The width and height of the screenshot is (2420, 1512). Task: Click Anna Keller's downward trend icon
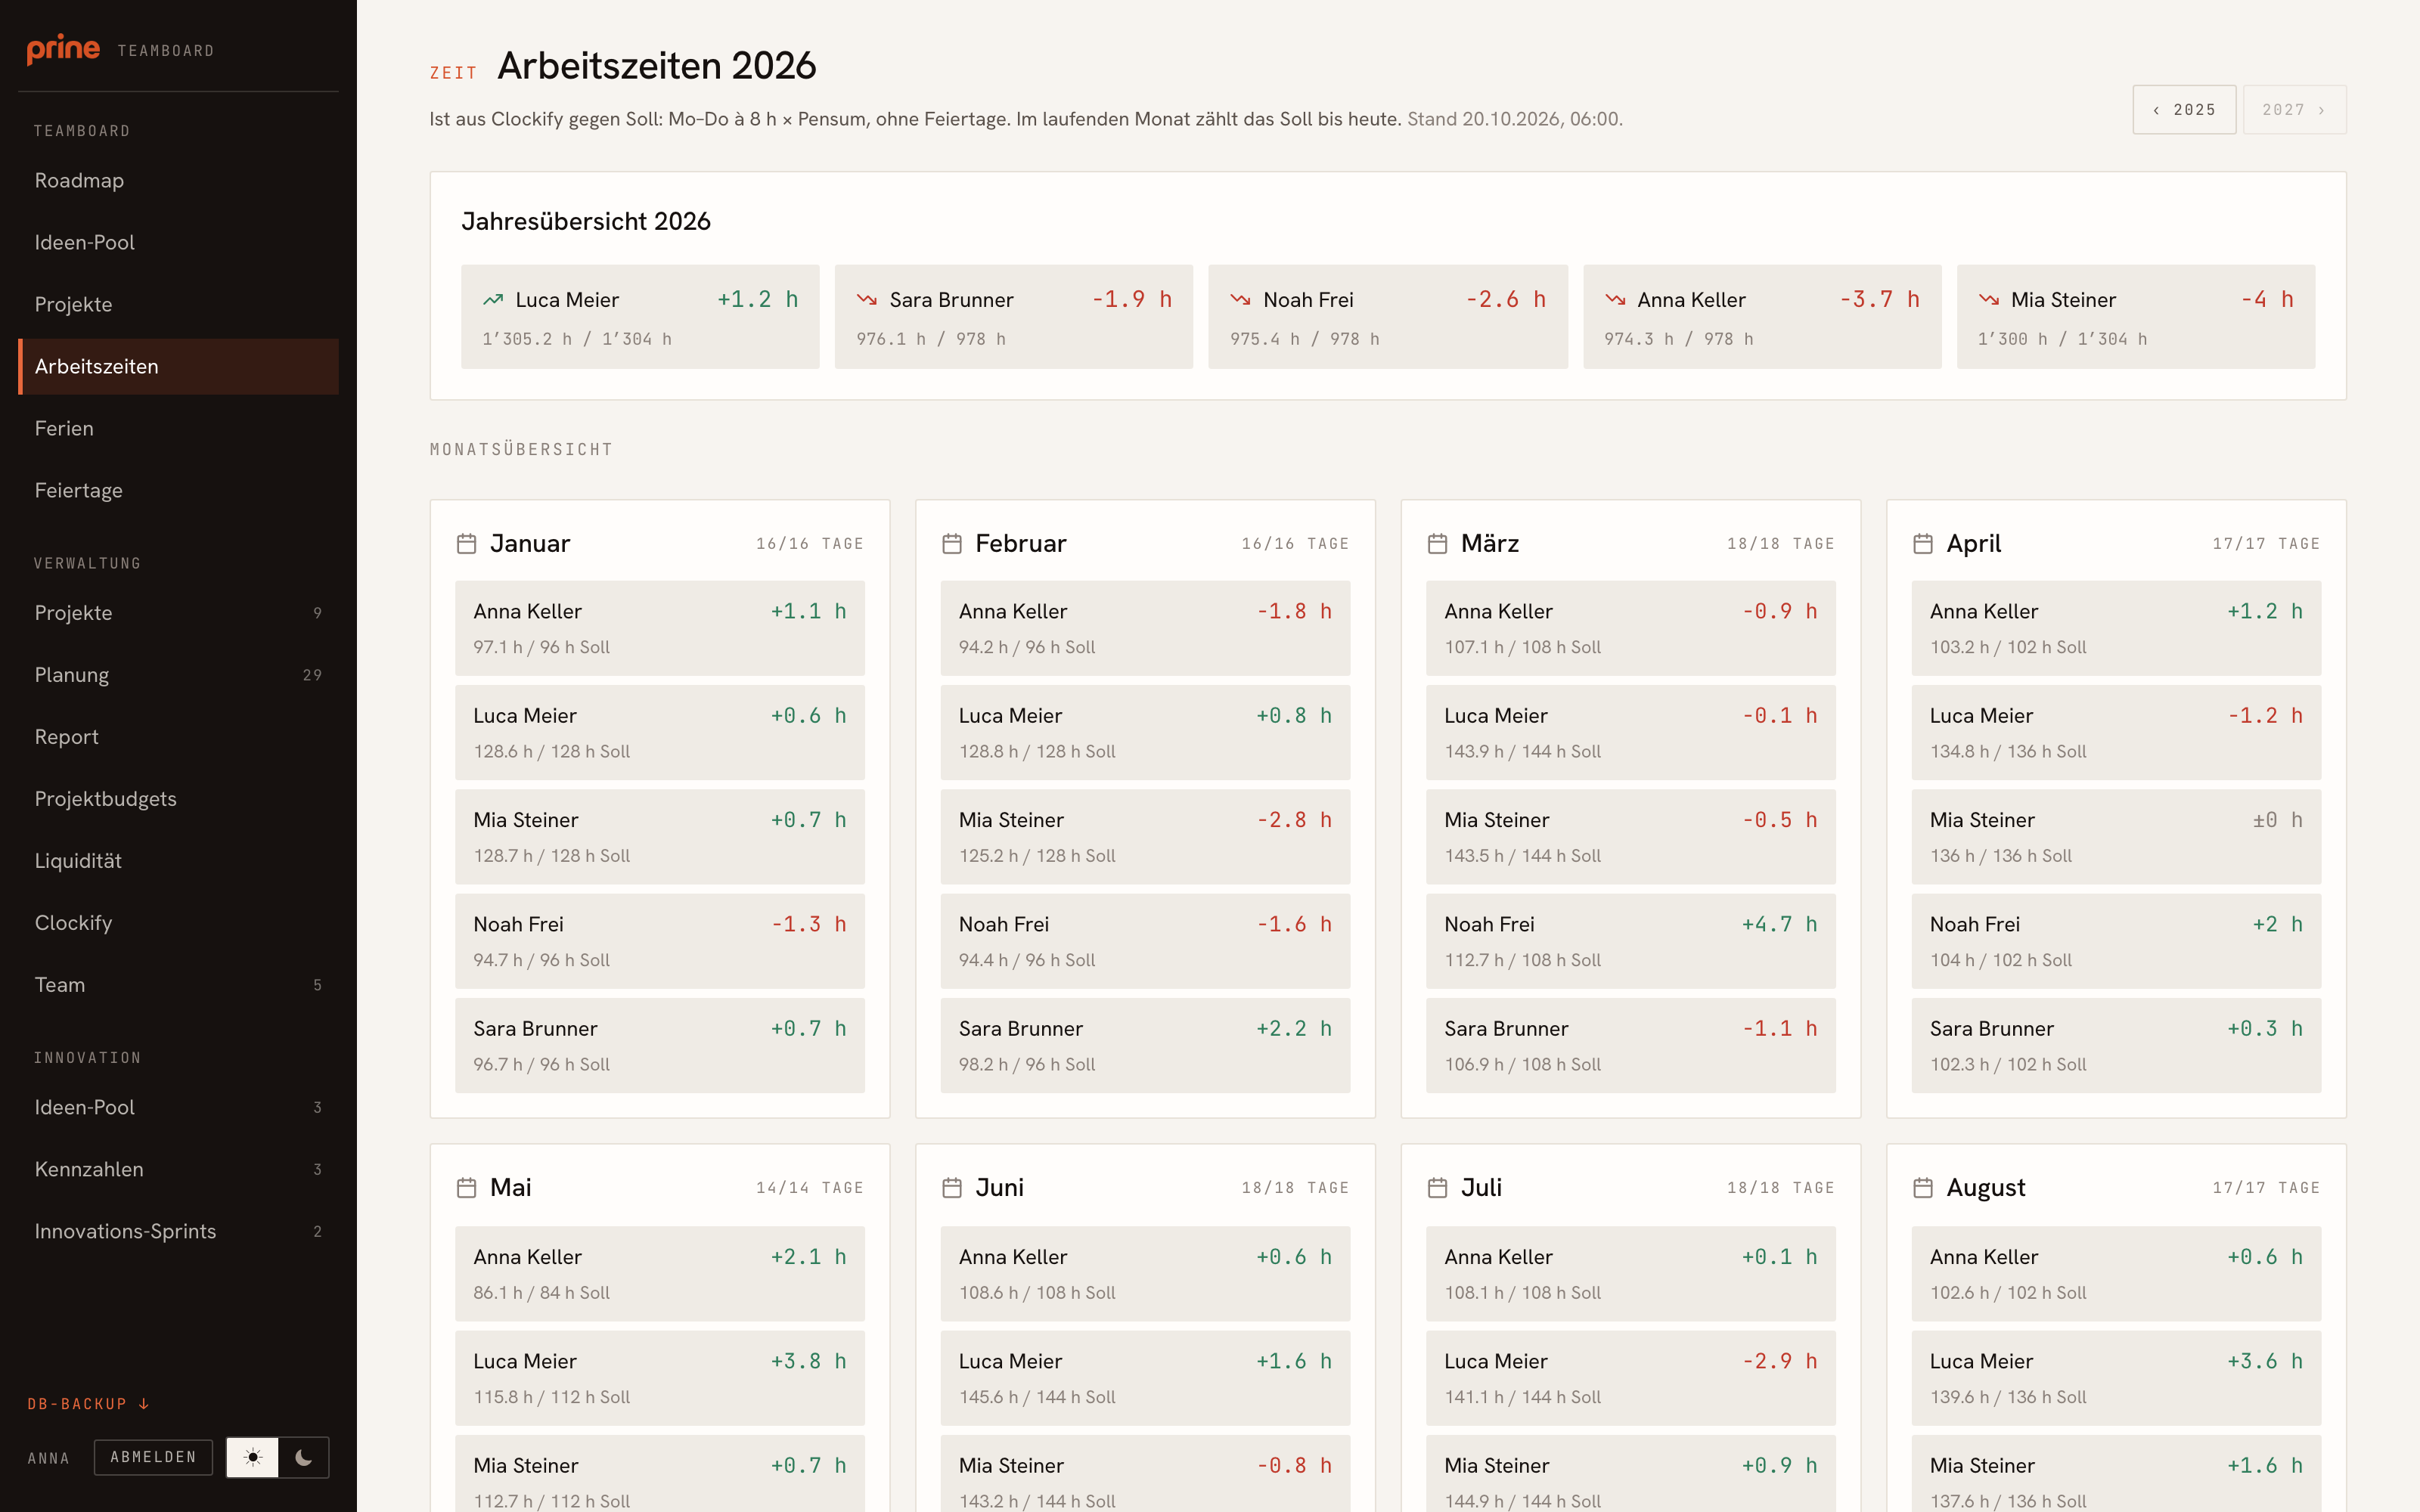1615,300
